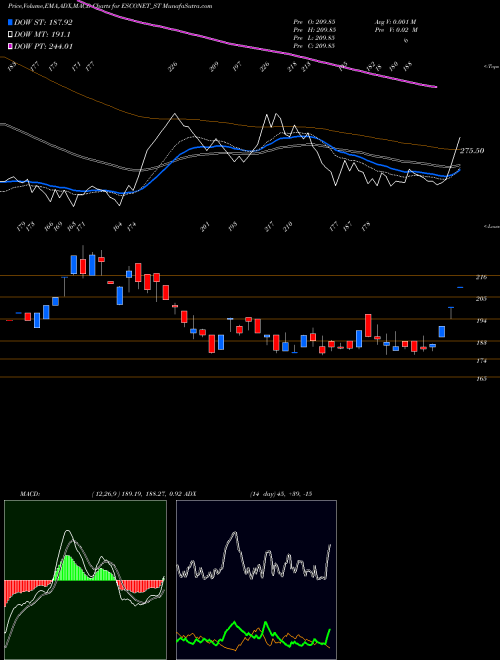Click the 165 price axis label
Screen dimensions: 500x660
tap(481, 379)
